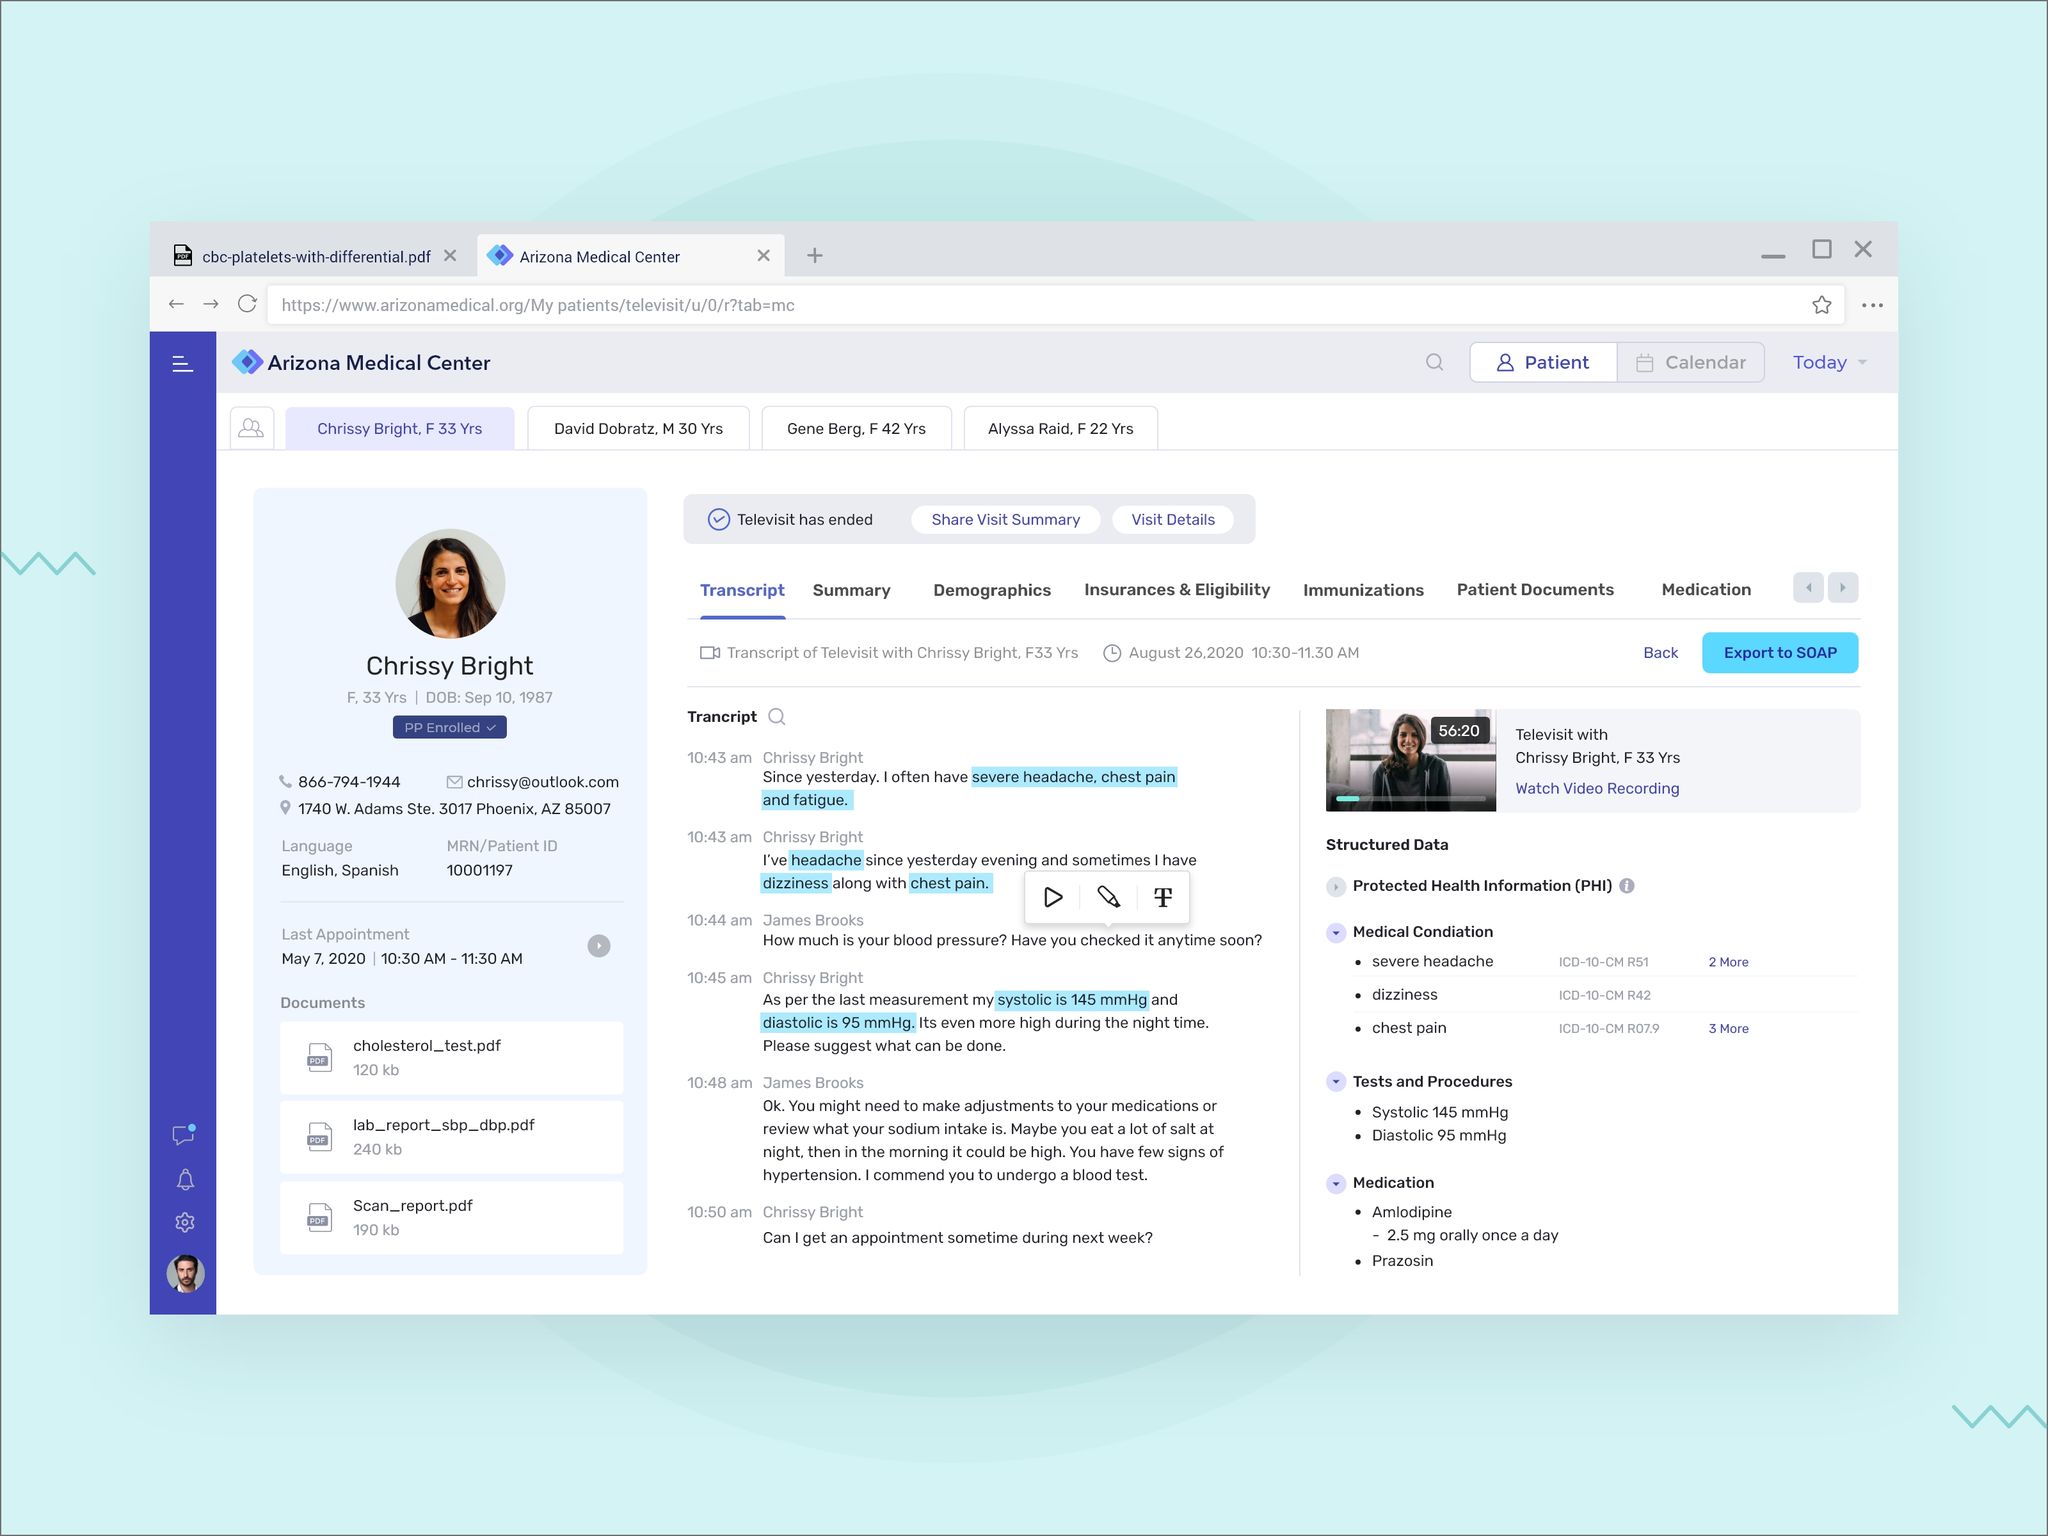Image resolution: width=2048 pixels, height=1536 pixels.
Task: Click the video progress bar on thumbnail
Action: click(x=1410, y=799)
